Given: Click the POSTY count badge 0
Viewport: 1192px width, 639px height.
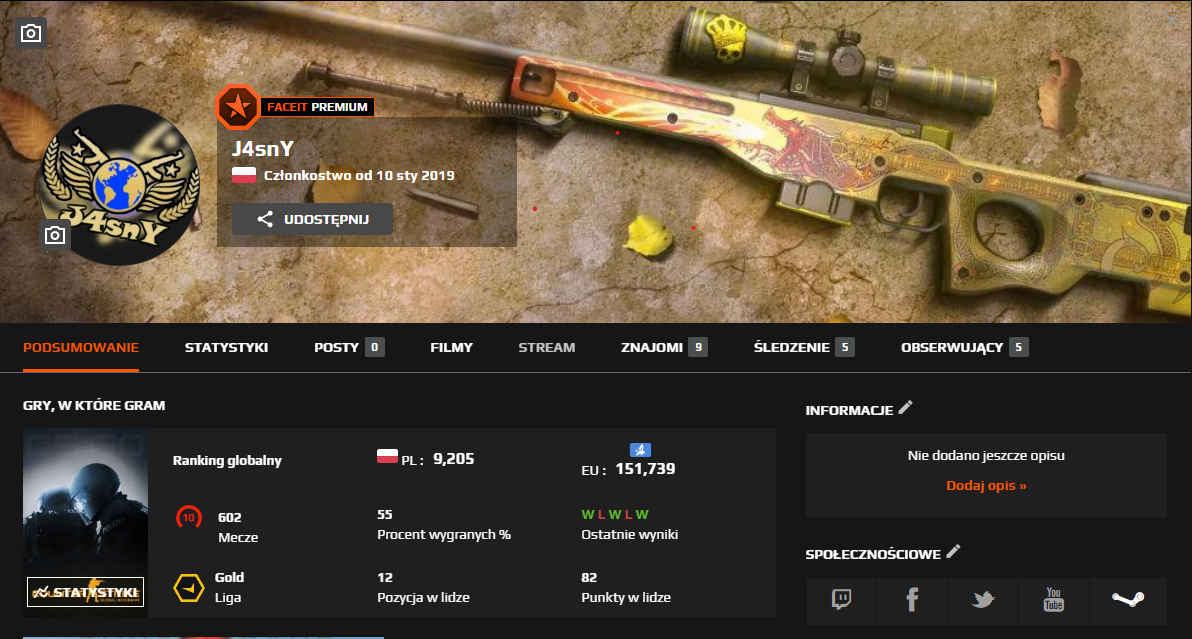Looking at the screenshot, I should click(x=374, y=347).
